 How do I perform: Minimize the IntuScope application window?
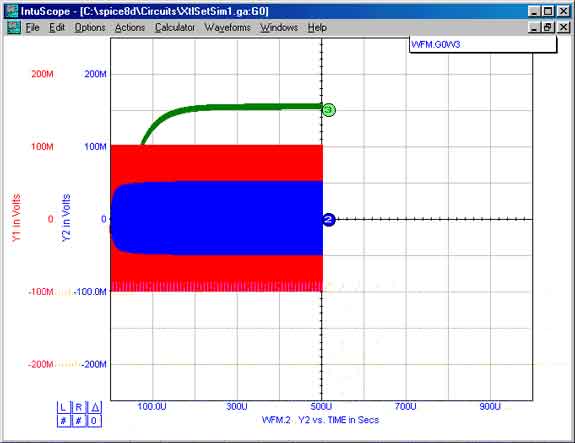click(534, 11)
